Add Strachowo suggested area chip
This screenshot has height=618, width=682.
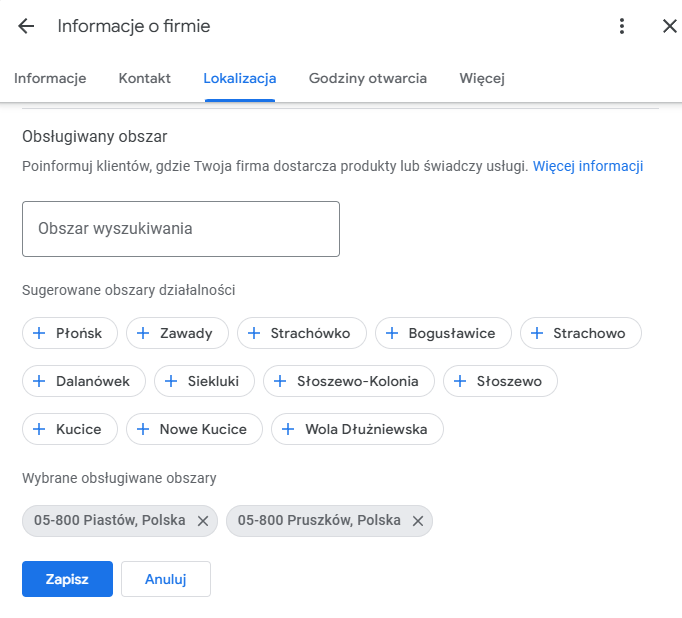pyautogui.click(x=581, y=333)
